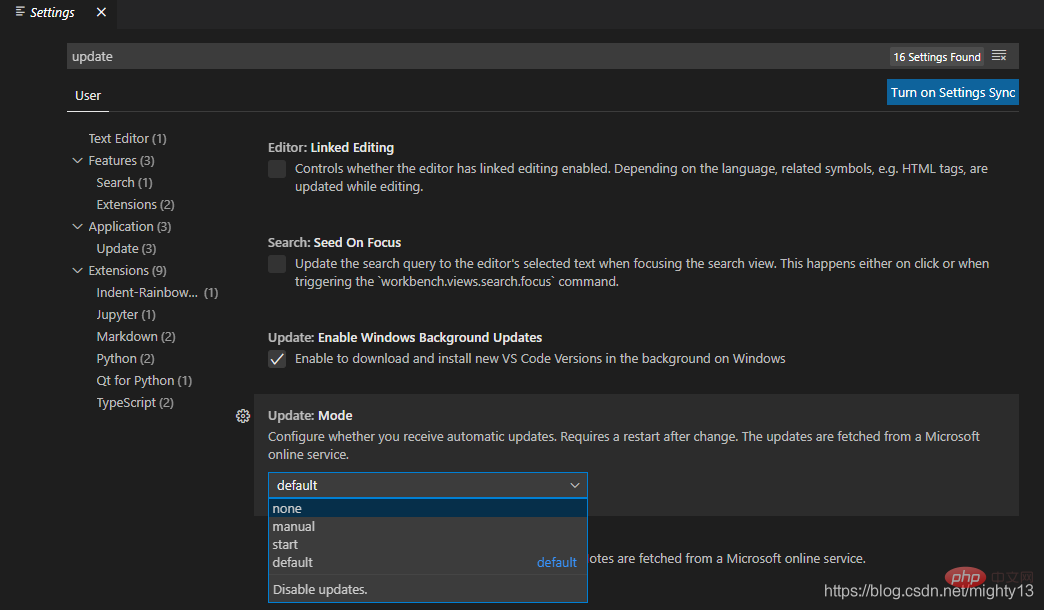
Task: Click Enable Windows Background Updates heading
Action: (405, 338)
